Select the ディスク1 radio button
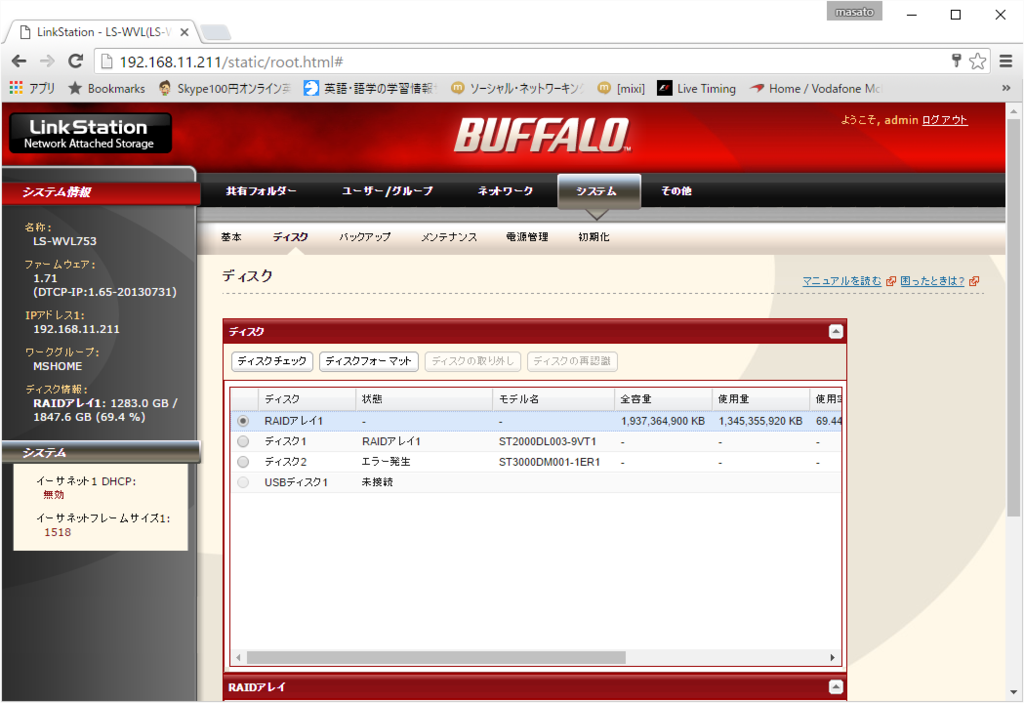This screenshot has height=703, width=1024. click(x=243, y=442)
